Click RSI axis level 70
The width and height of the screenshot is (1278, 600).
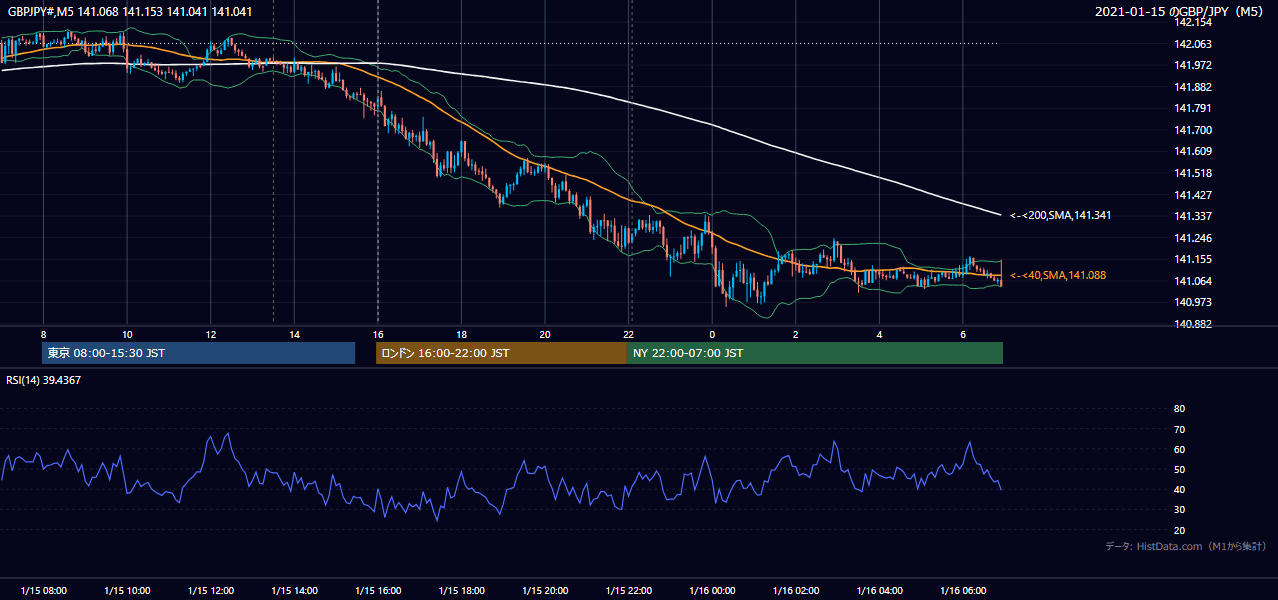coord(1179,429)
